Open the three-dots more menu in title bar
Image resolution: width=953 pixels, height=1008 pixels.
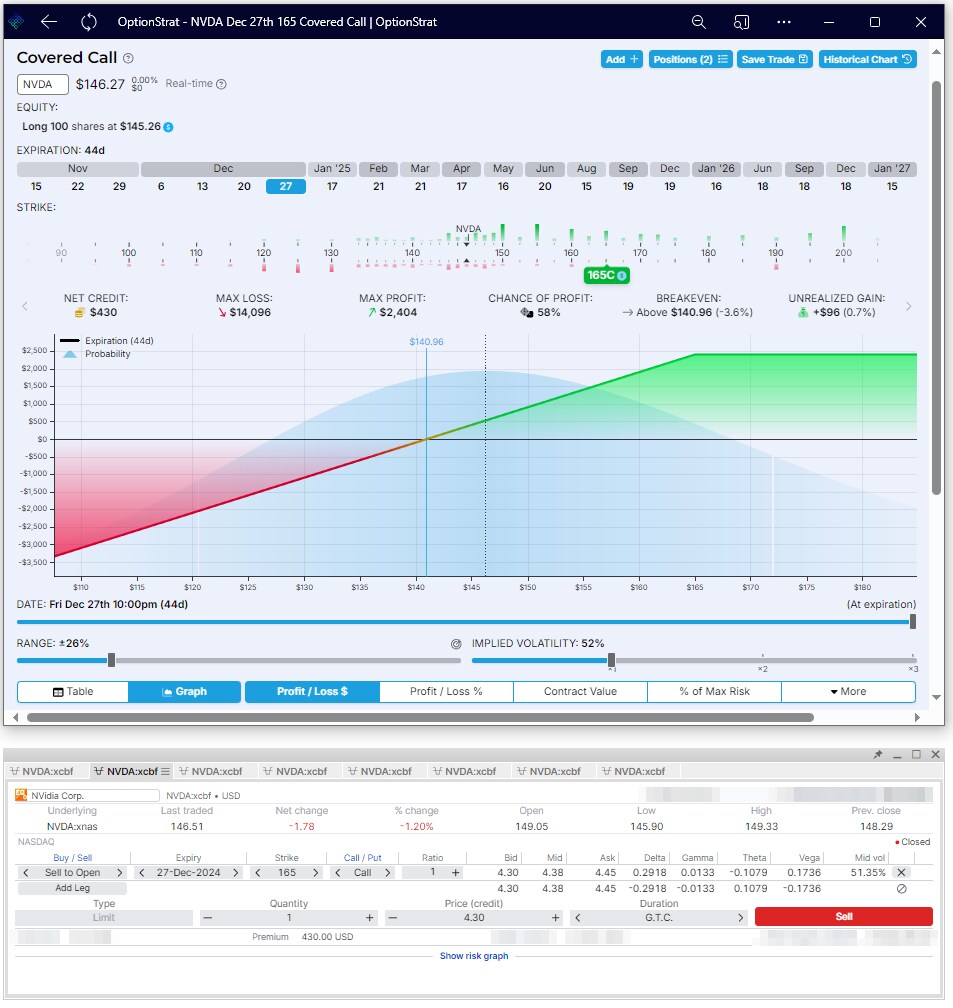(x=783, y=22)
